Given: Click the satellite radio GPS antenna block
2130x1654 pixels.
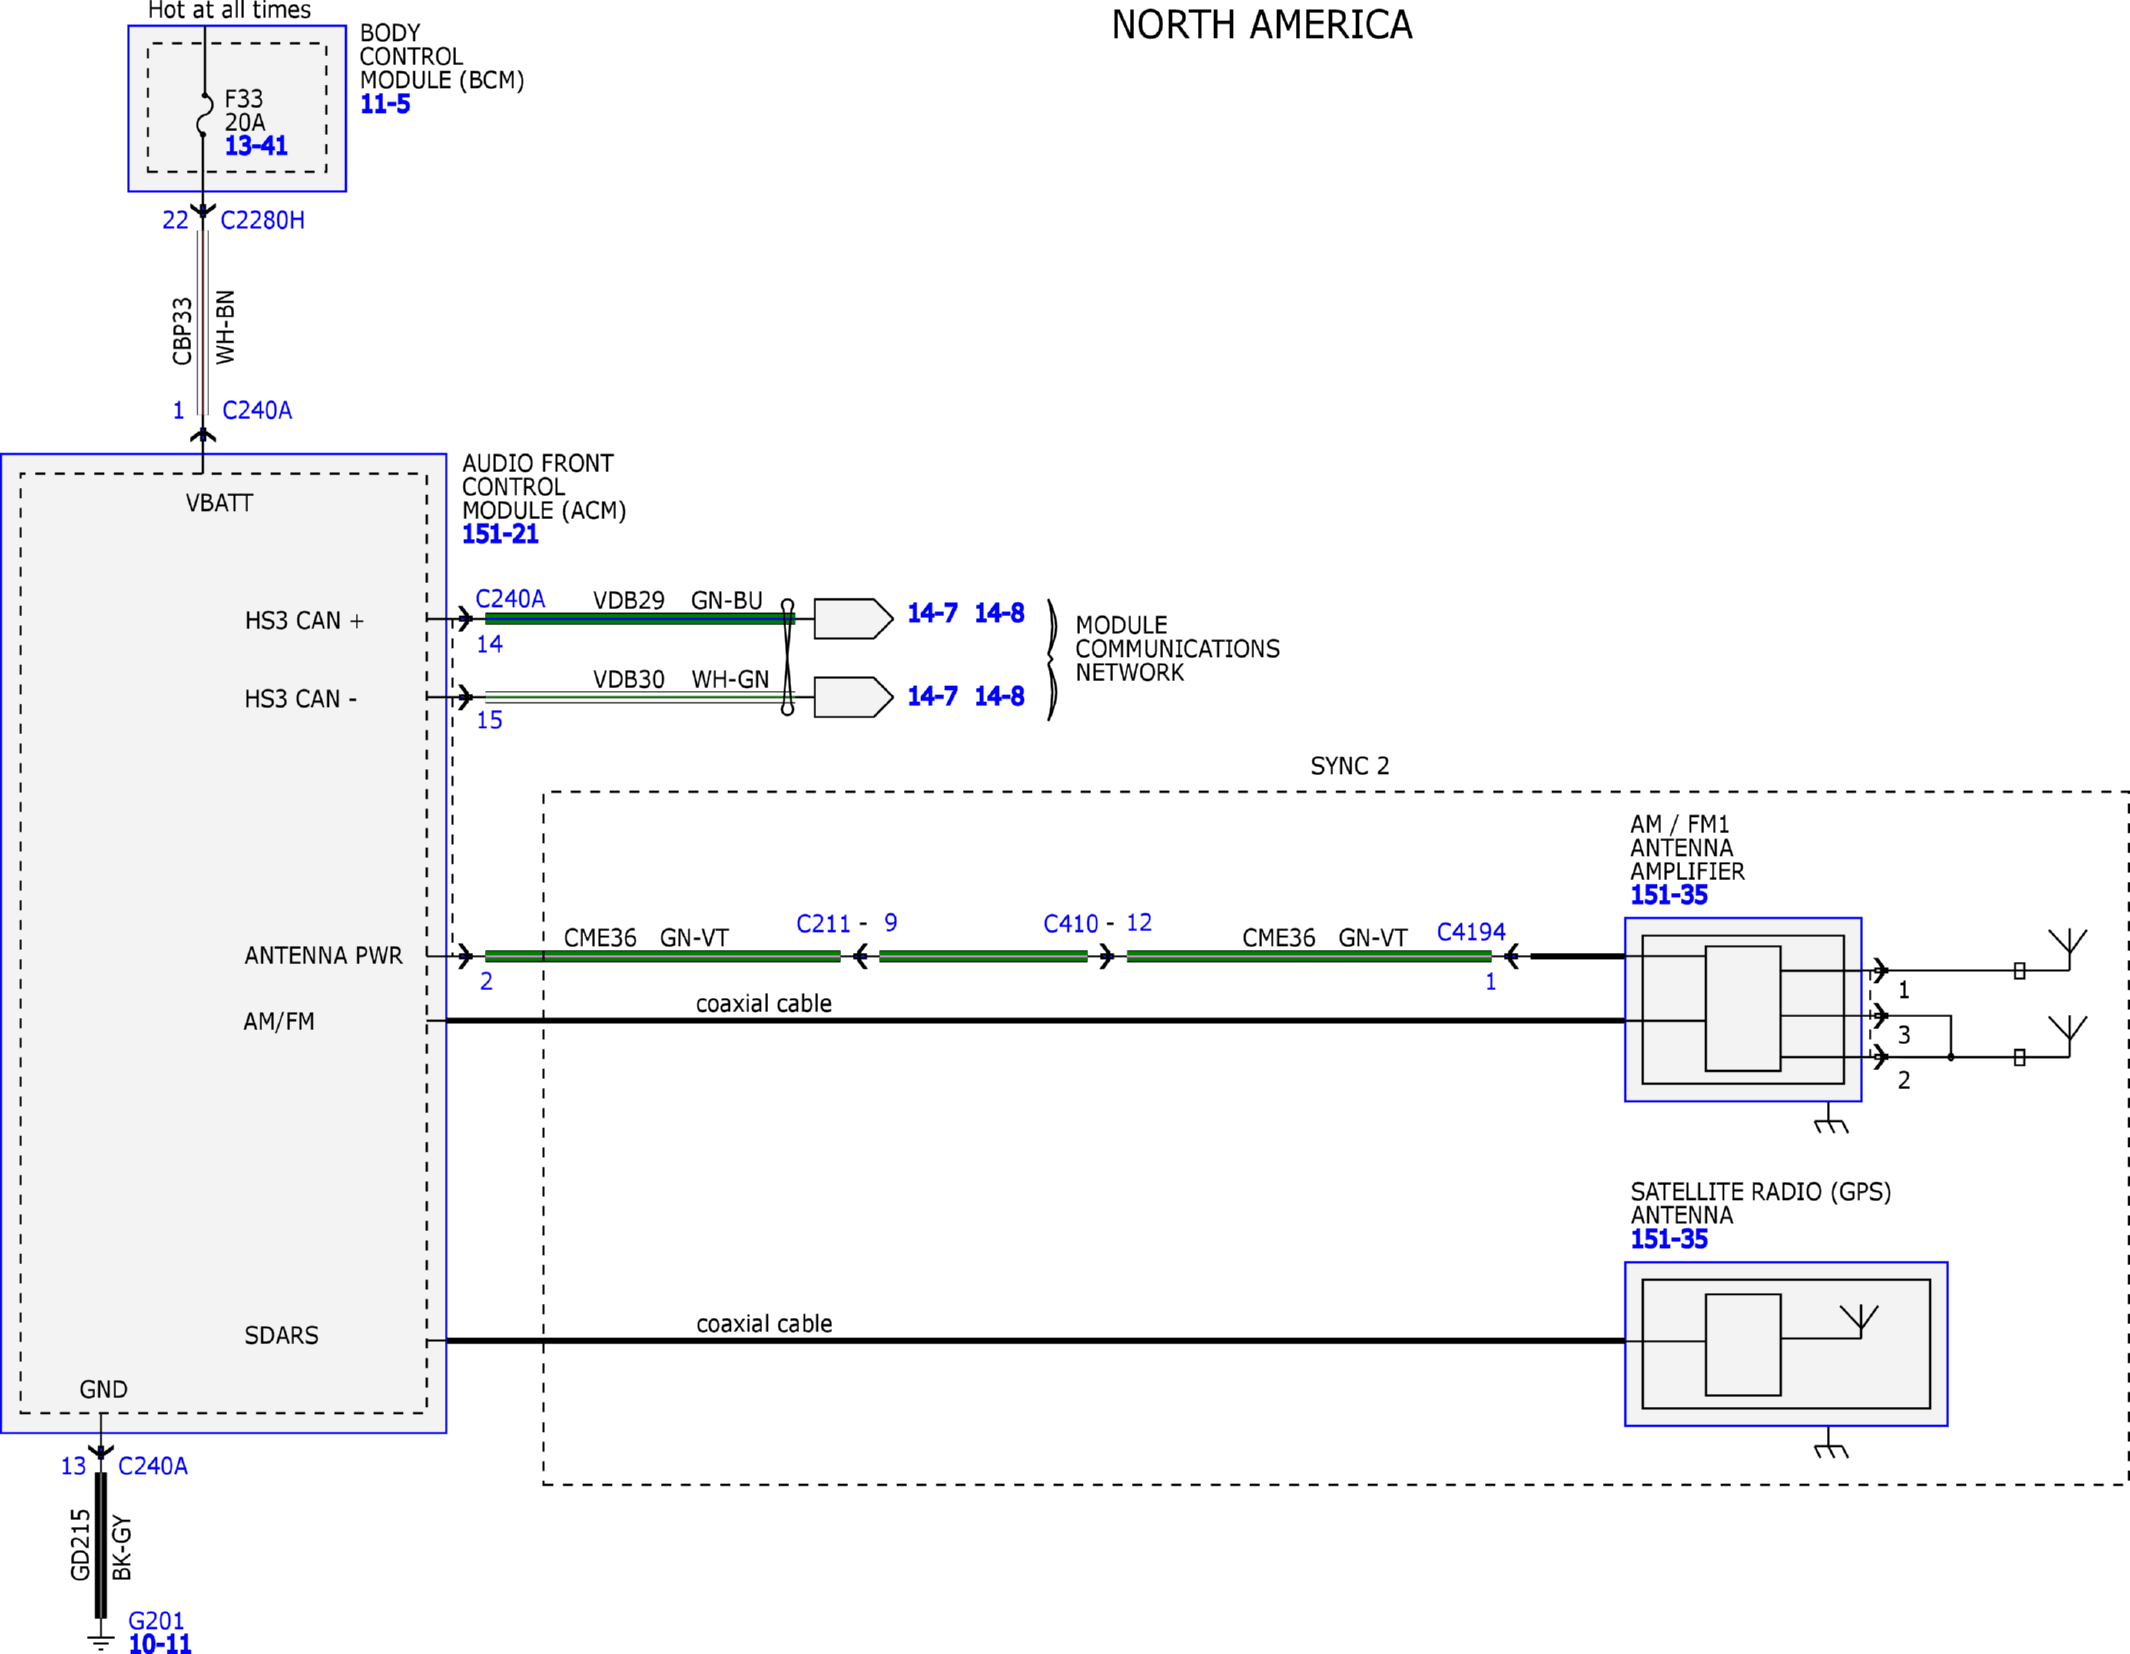Looking at the screenshot, I should tap(1786, 1343).
